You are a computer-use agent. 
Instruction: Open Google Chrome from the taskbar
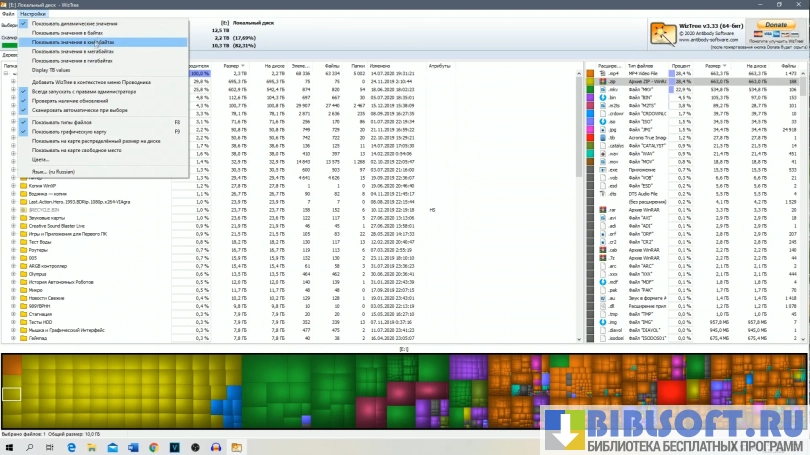click(153, 447)
